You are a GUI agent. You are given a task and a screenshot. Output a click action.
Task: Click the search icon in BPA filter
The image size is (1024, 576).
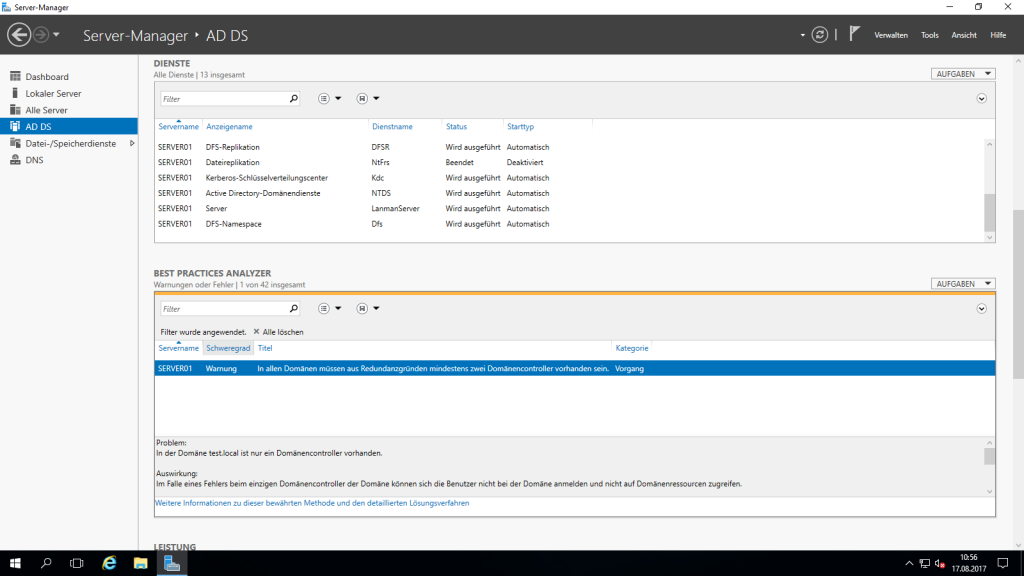pos(294,309)
